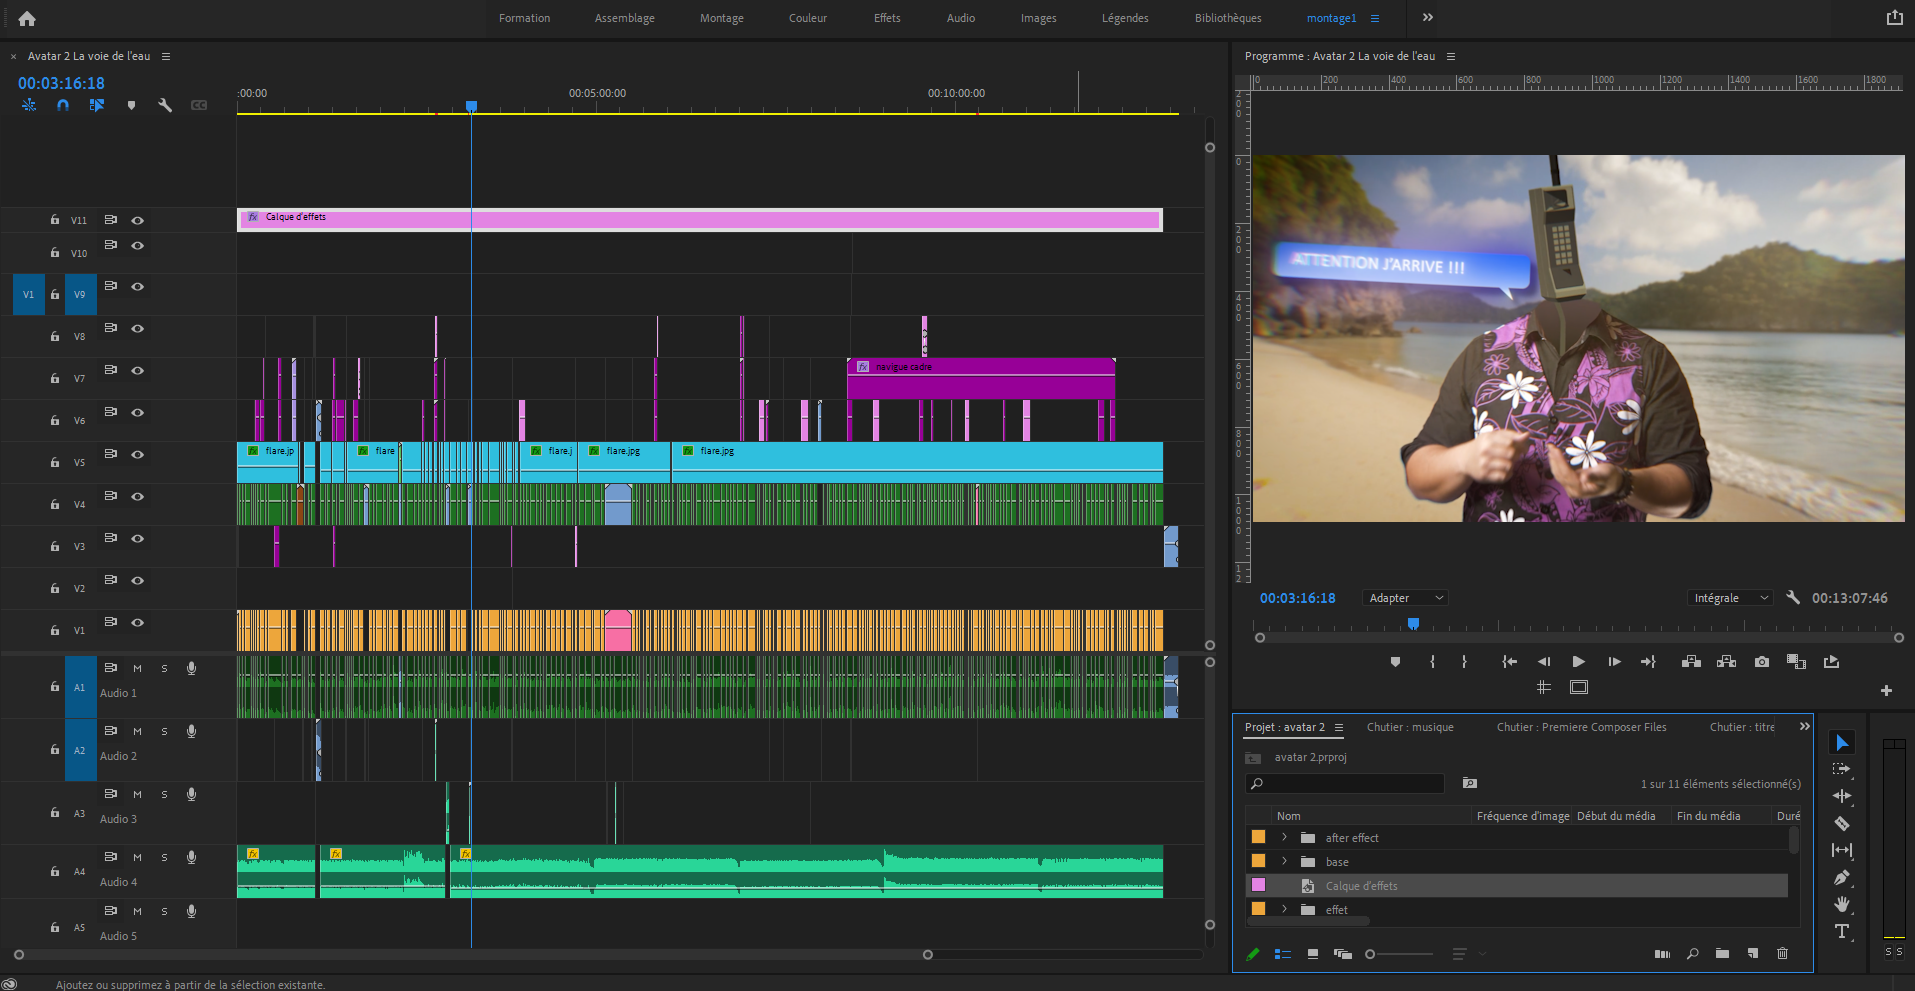This screenshot has height=991, width=1915.
Task: Click the captions CC track icon
Action: click(x=199, y=105)
